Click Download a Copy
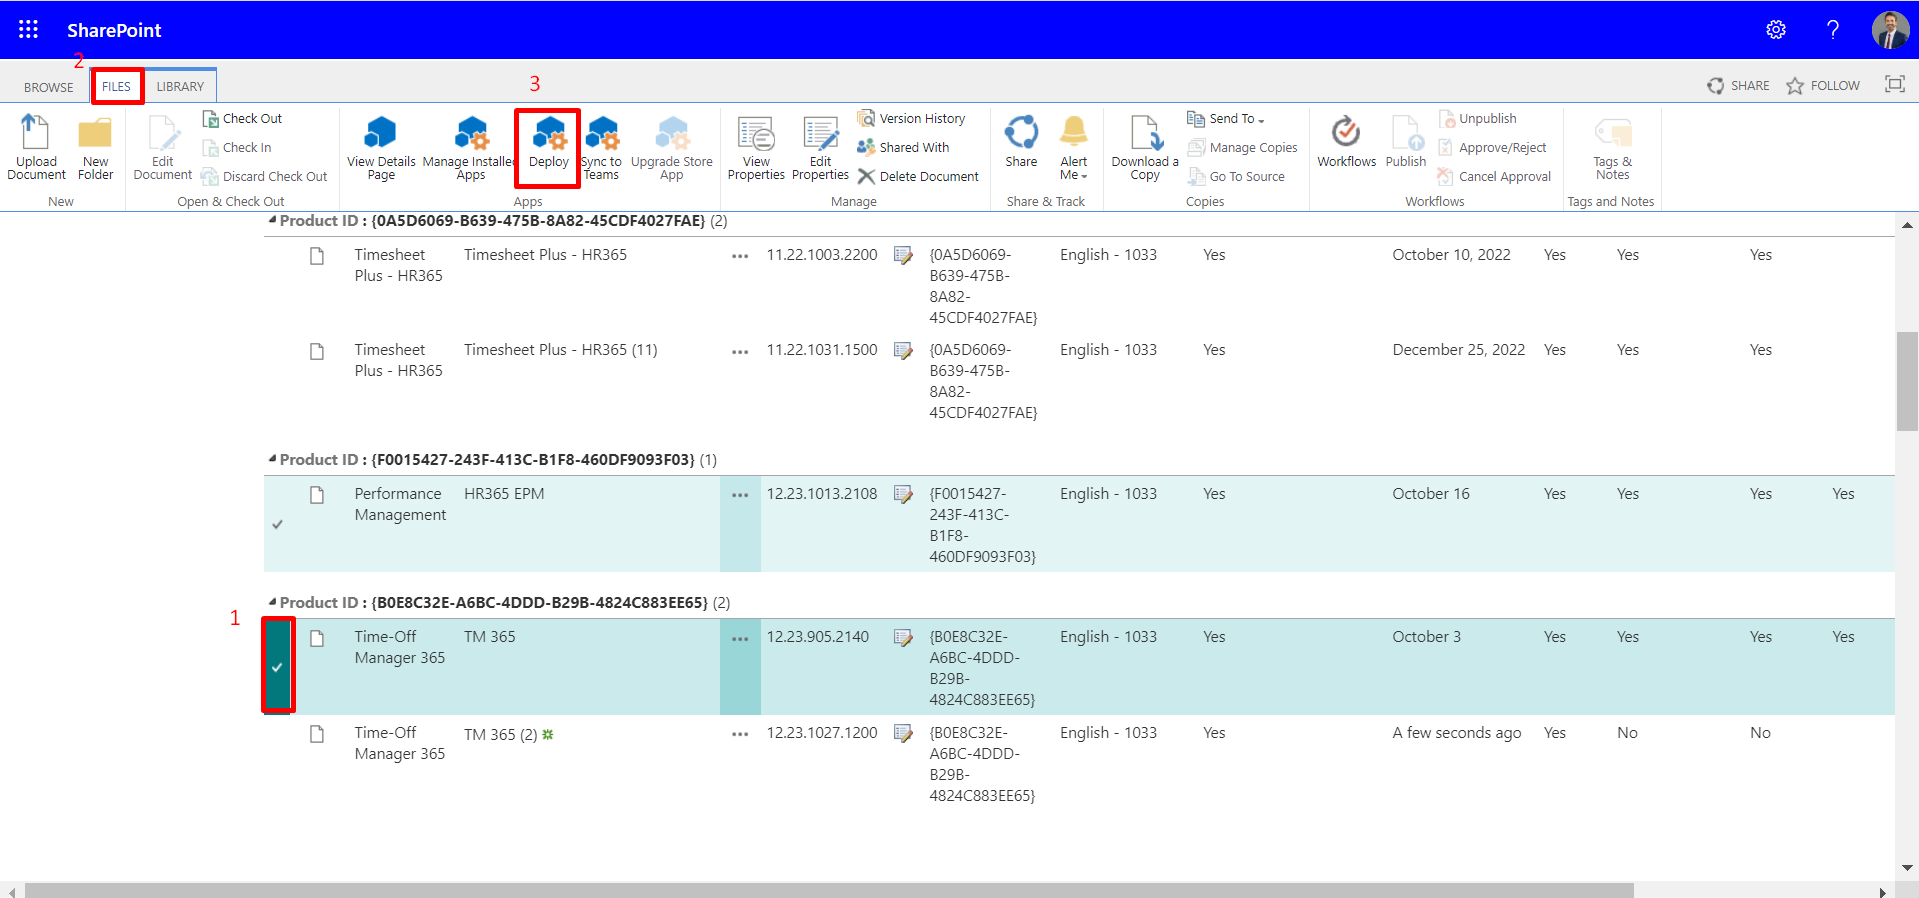The height and width of the screenshot is (898, 1919). coord(1145,147)
